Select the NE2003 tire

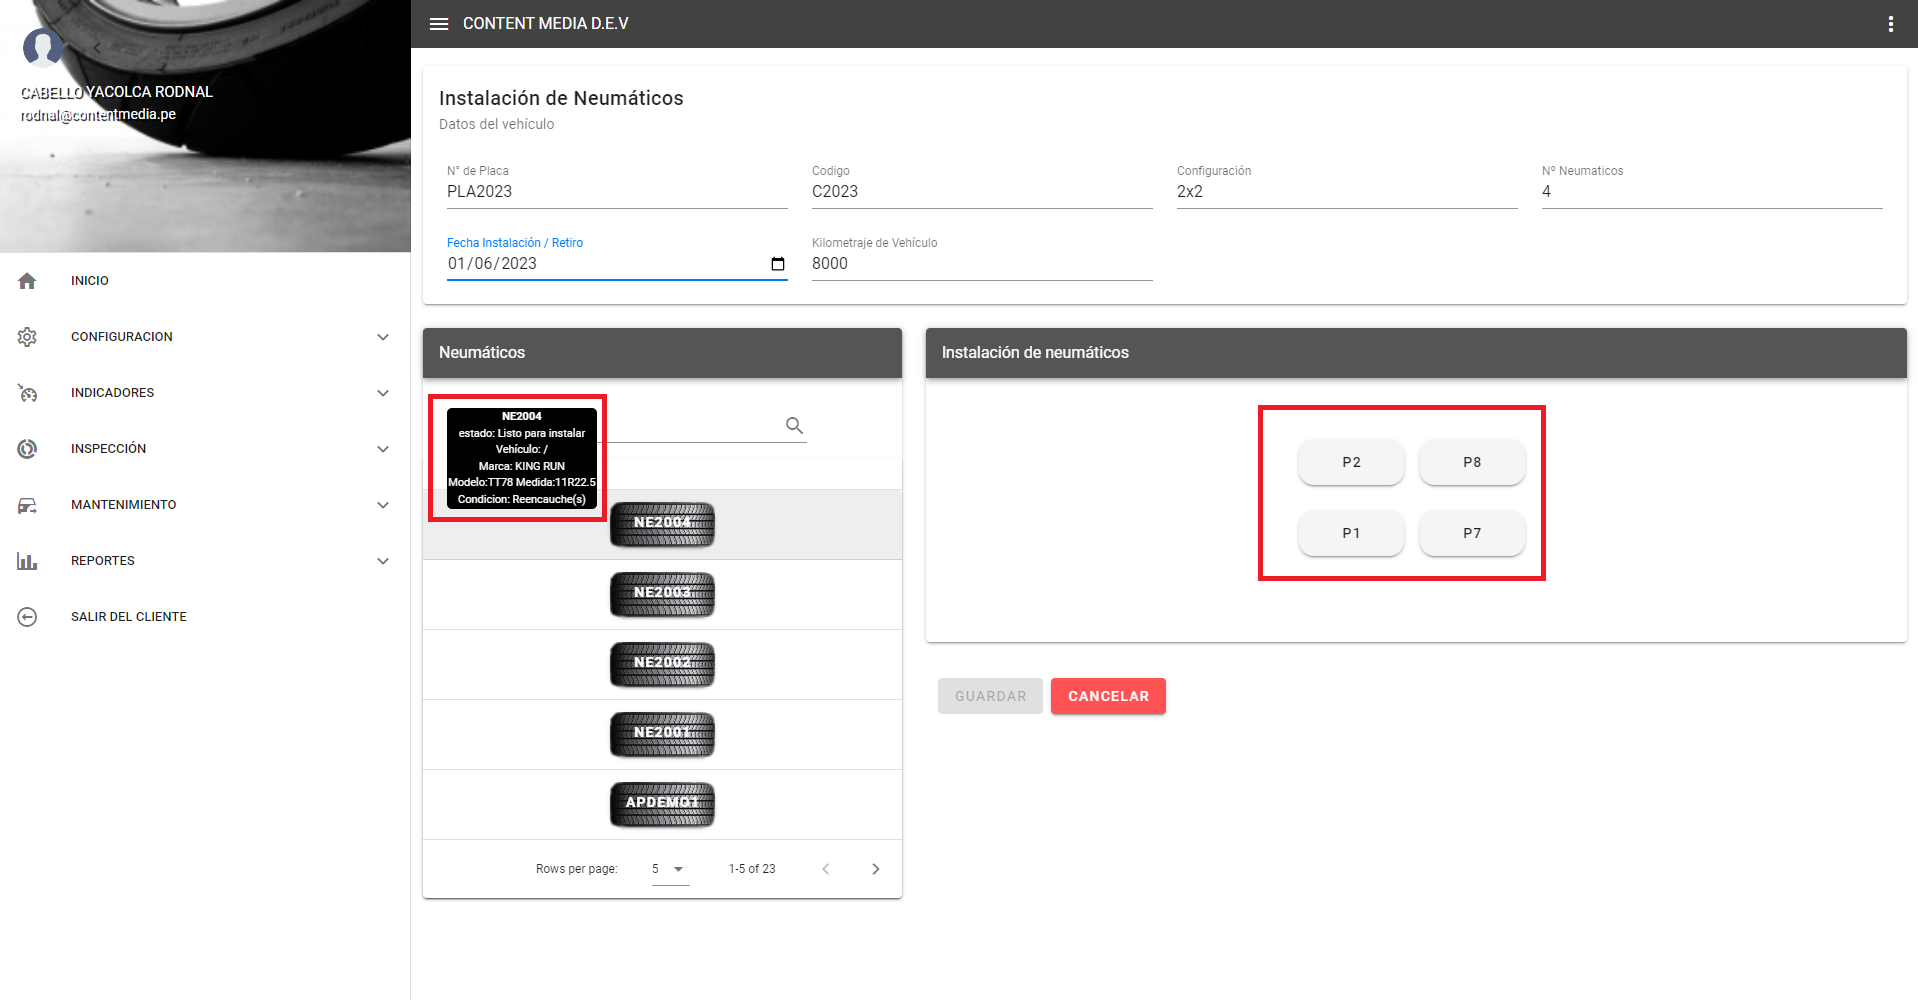(662, 594)
